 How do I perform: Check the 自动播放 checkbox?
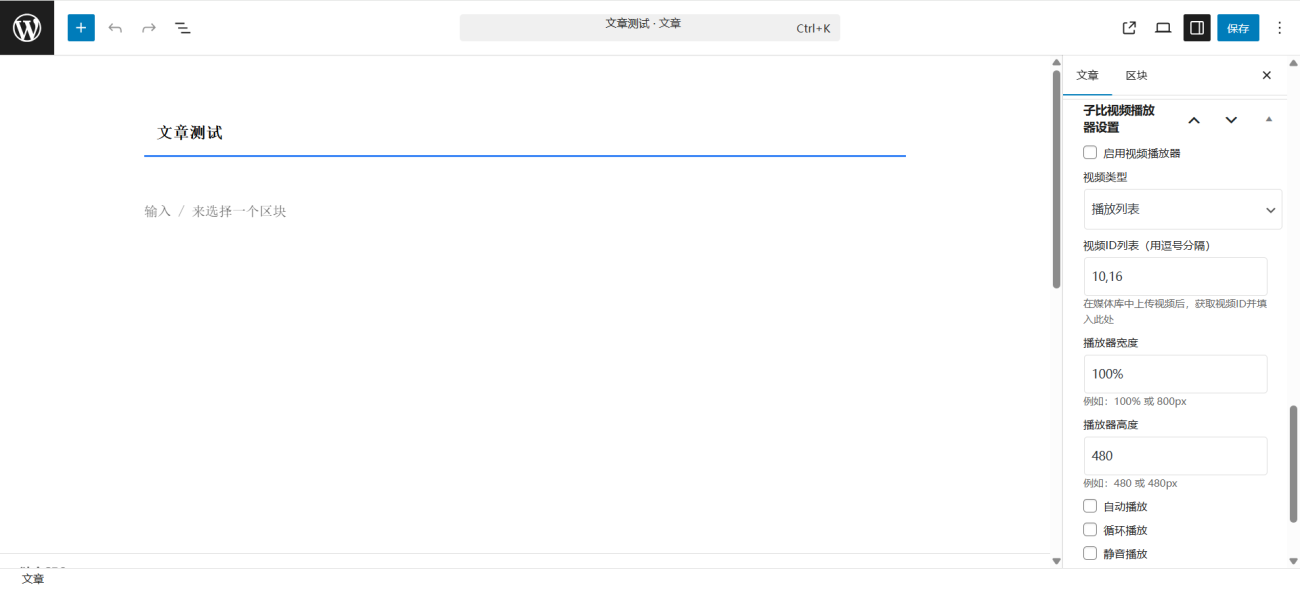[1090, 506]
